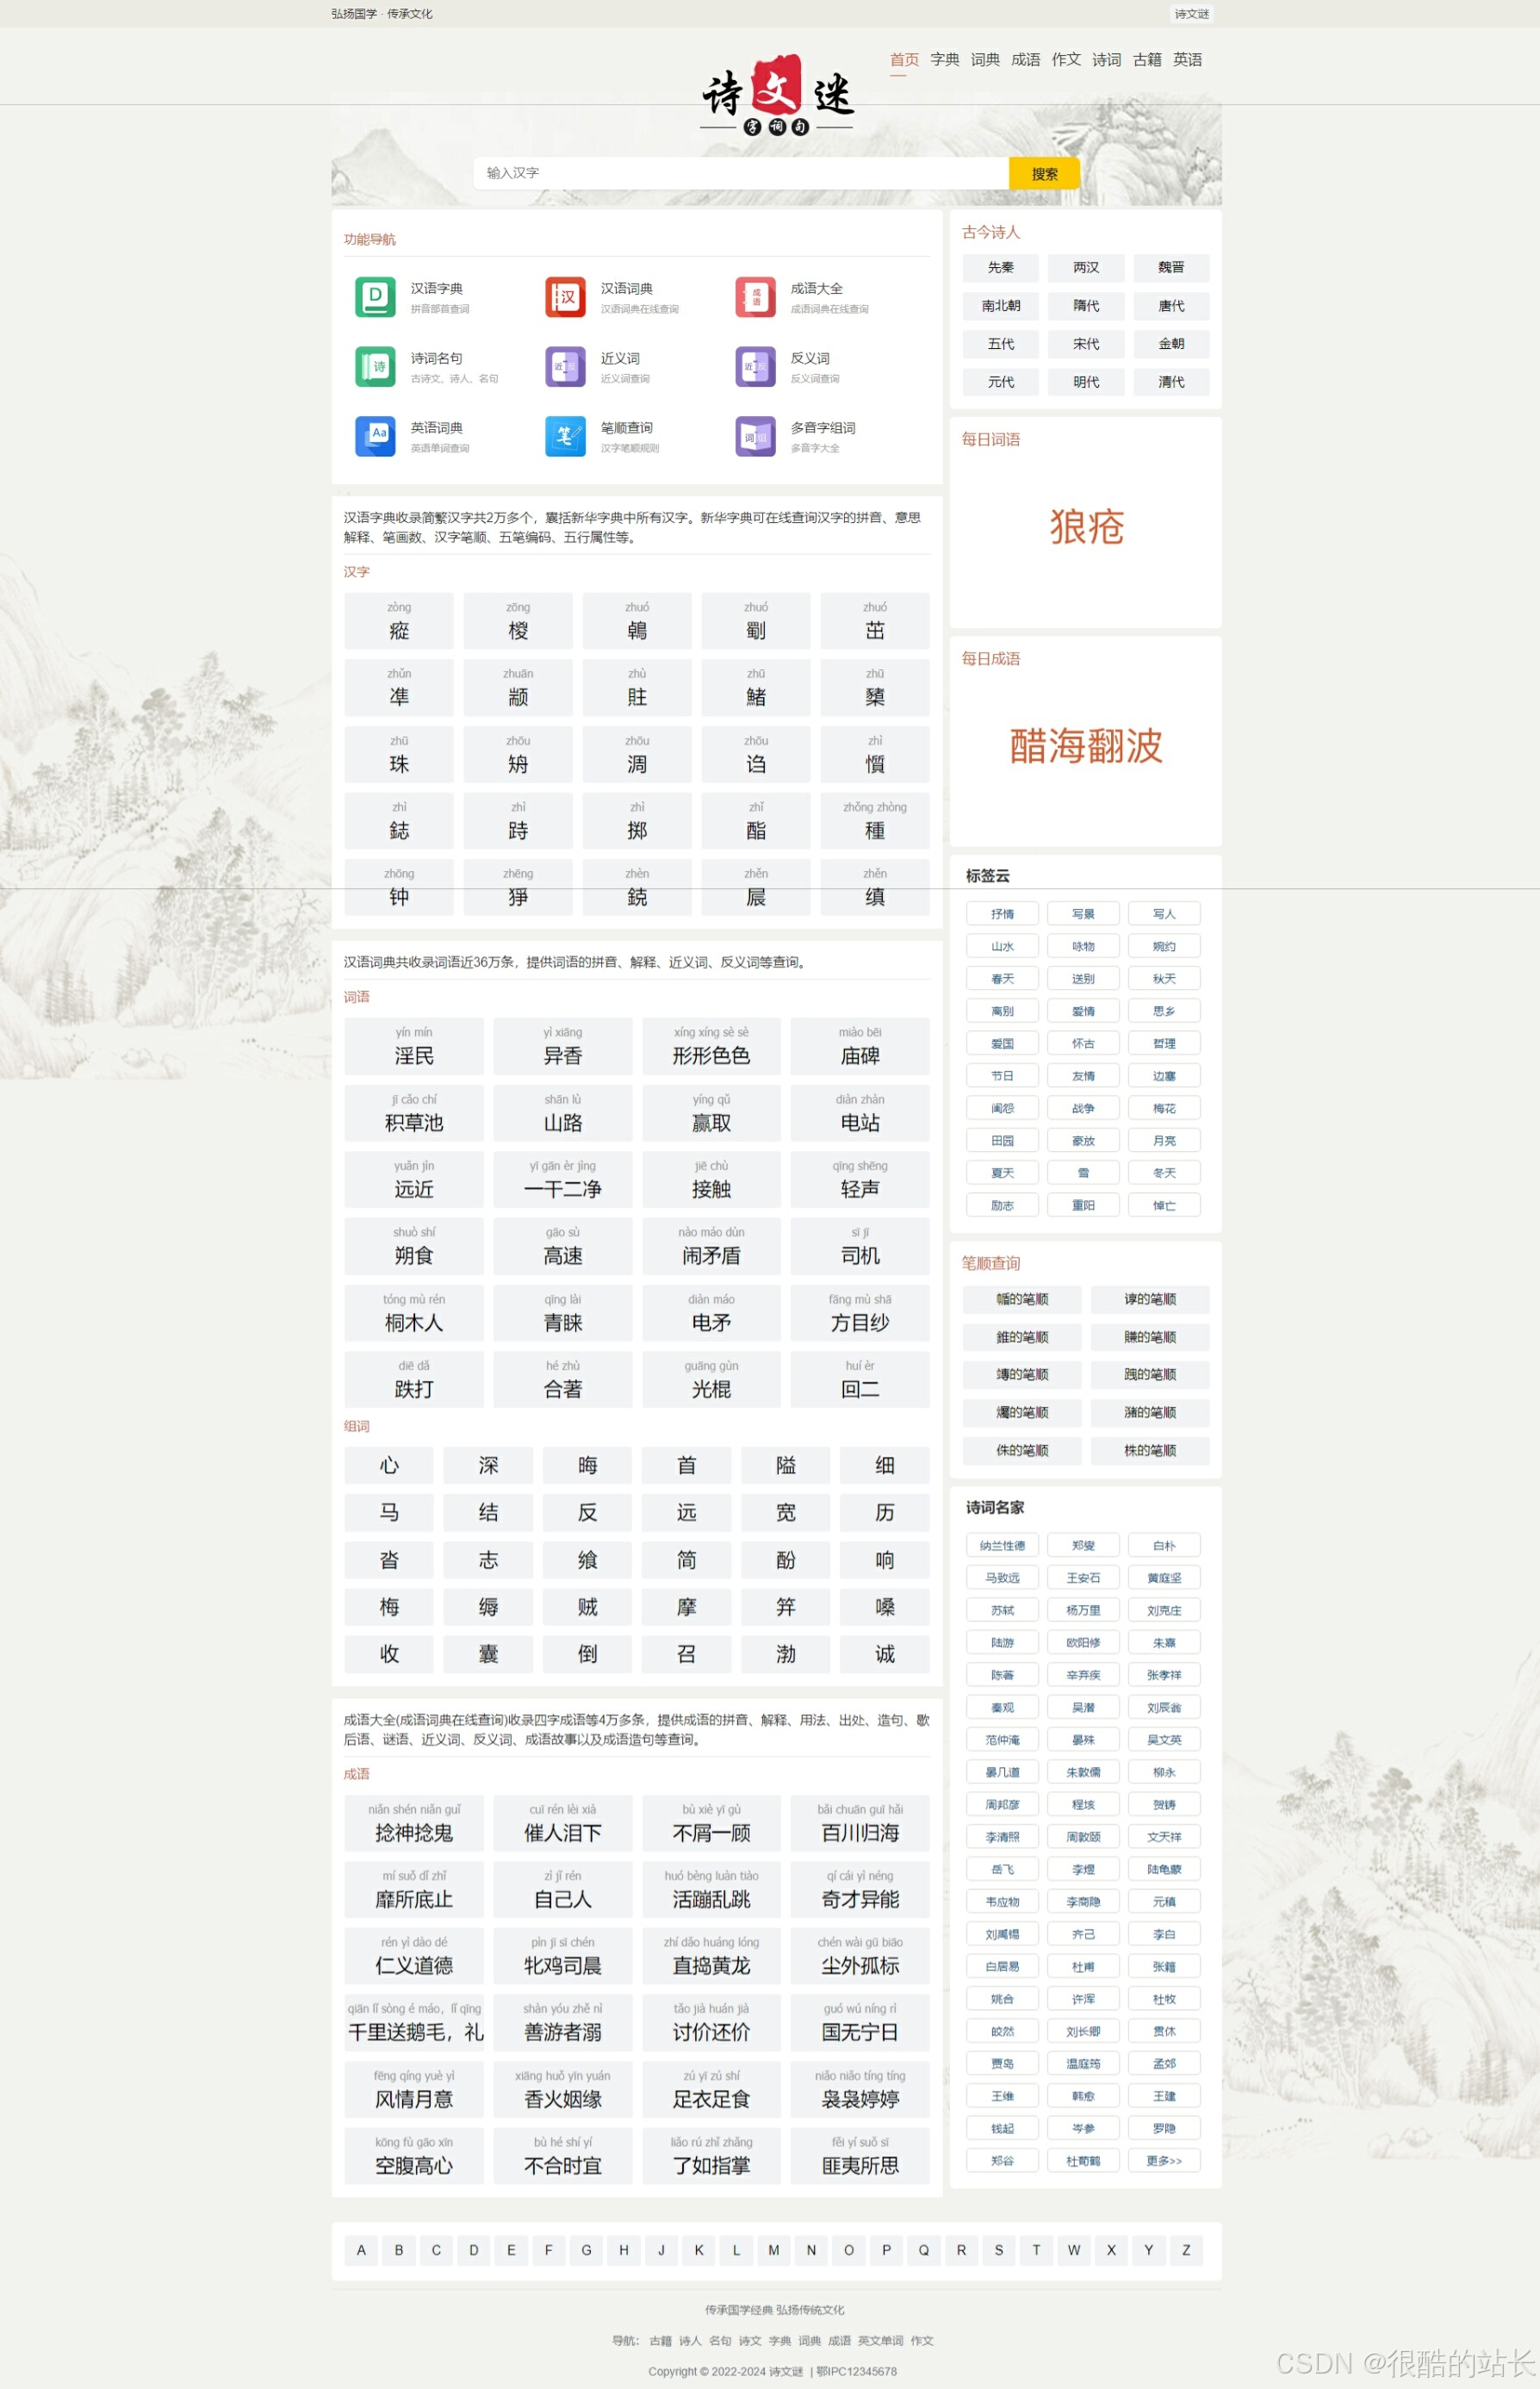Open the 作文 navigation item

(1066, 59)
